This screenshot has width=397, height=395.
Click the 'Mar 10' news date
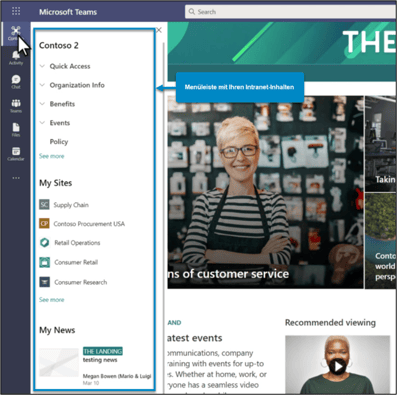[91, 383]
